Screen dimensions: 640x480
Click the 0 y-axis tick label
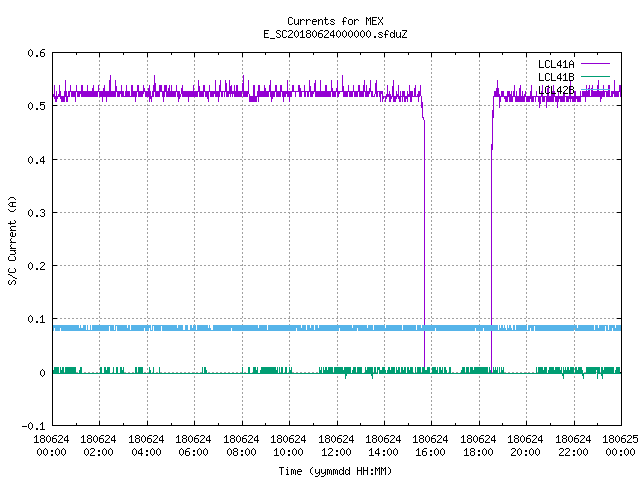coord(42,373)
